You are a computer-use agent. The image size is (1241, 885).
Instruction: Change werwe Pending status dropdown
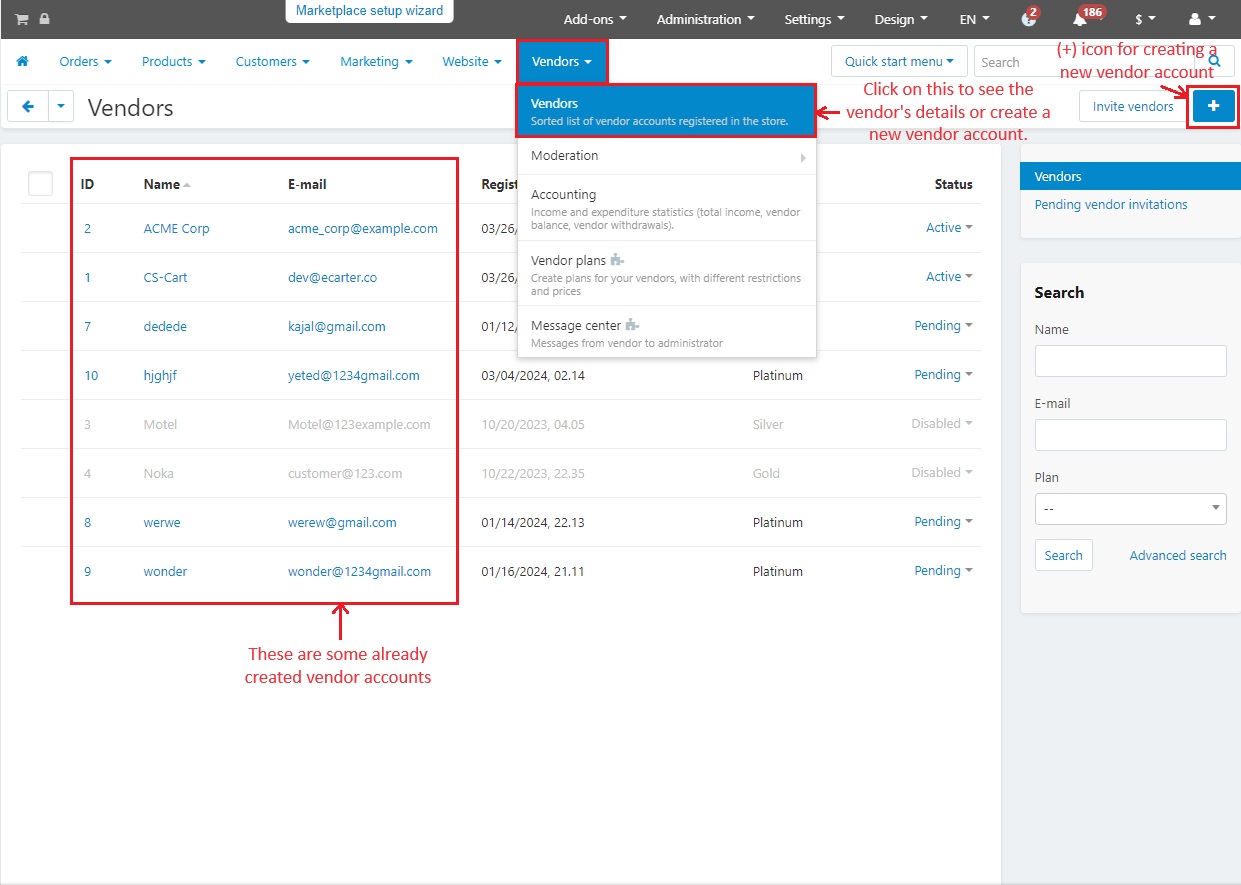click(x=943, y=522)
